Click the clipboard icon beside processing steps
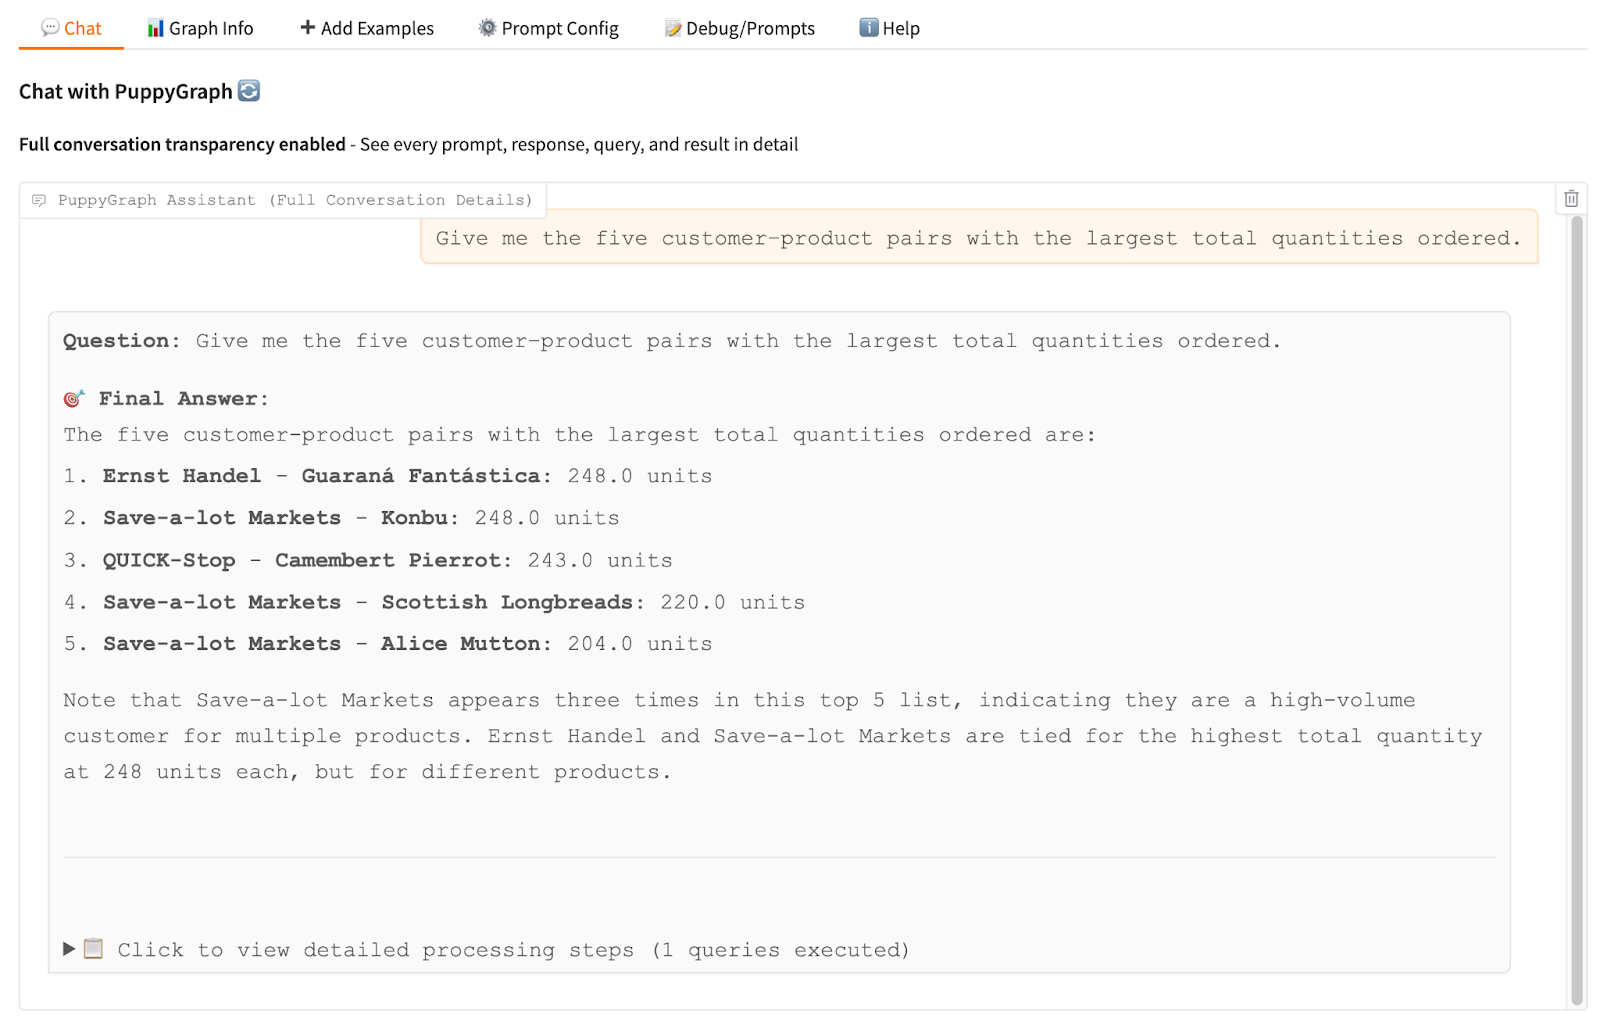The image size is (1600, 1022). click(93, 948)
